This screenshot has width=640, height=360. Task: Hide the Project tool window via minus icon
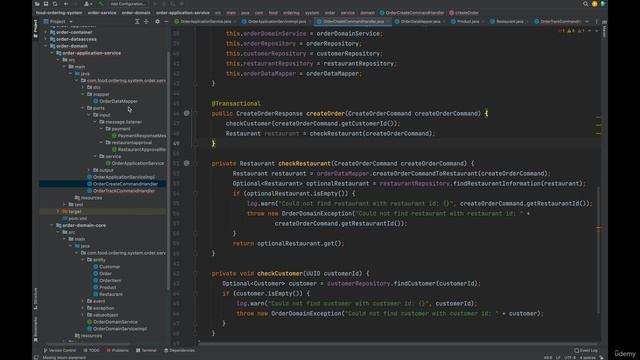pyautogui.click(x=166, y=21)
